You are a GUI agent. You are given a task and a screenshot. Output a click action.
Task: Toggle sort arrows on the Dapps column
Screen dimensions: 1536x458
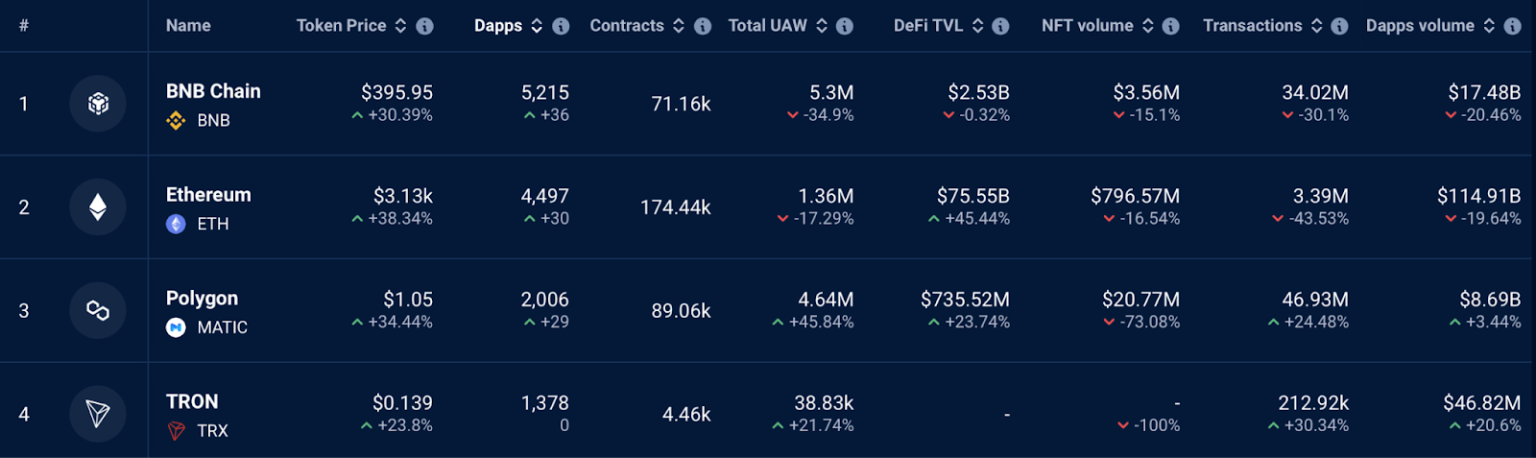tap(537, 26)
